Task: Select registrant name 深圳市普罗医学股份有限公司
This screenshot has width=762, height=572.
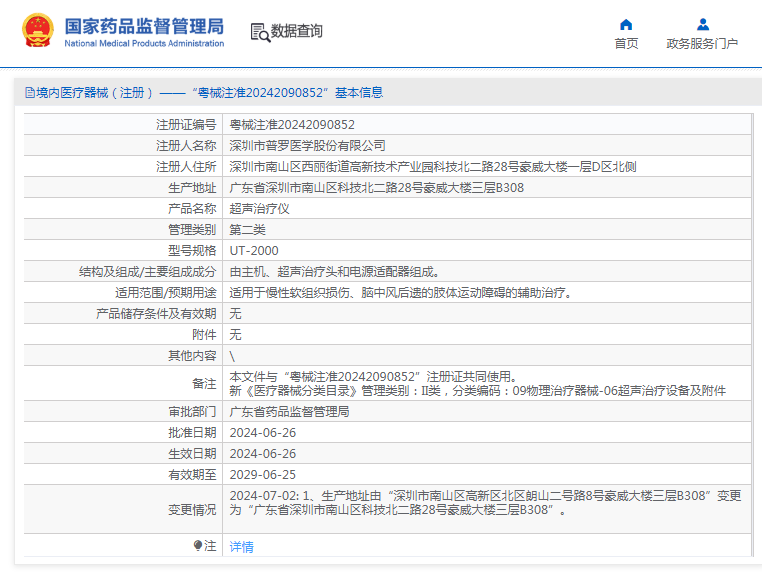Action: tap(308, 146)
